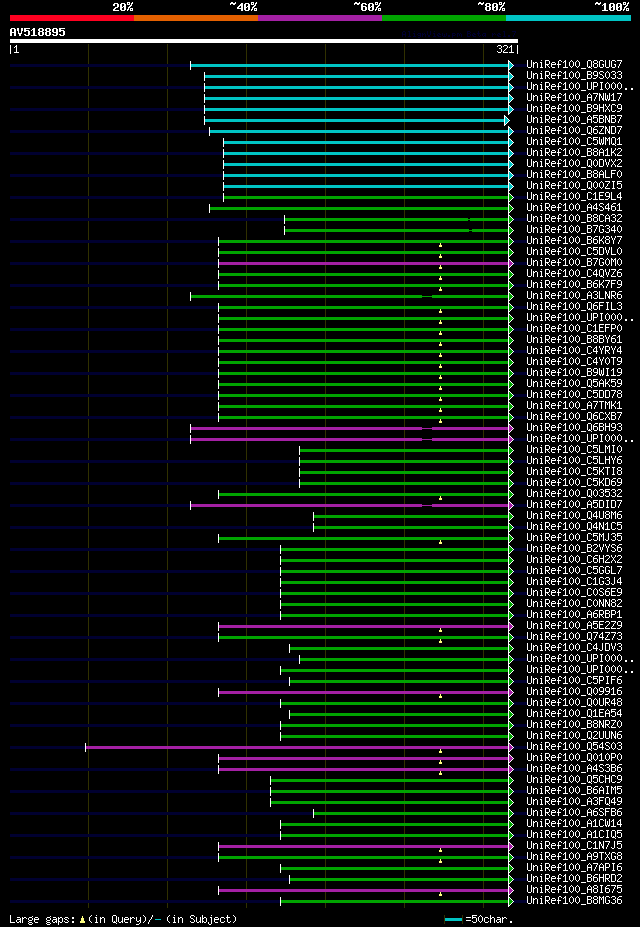Select the UniRef100_B8A1K2 hit name

(x=574, y=153)
